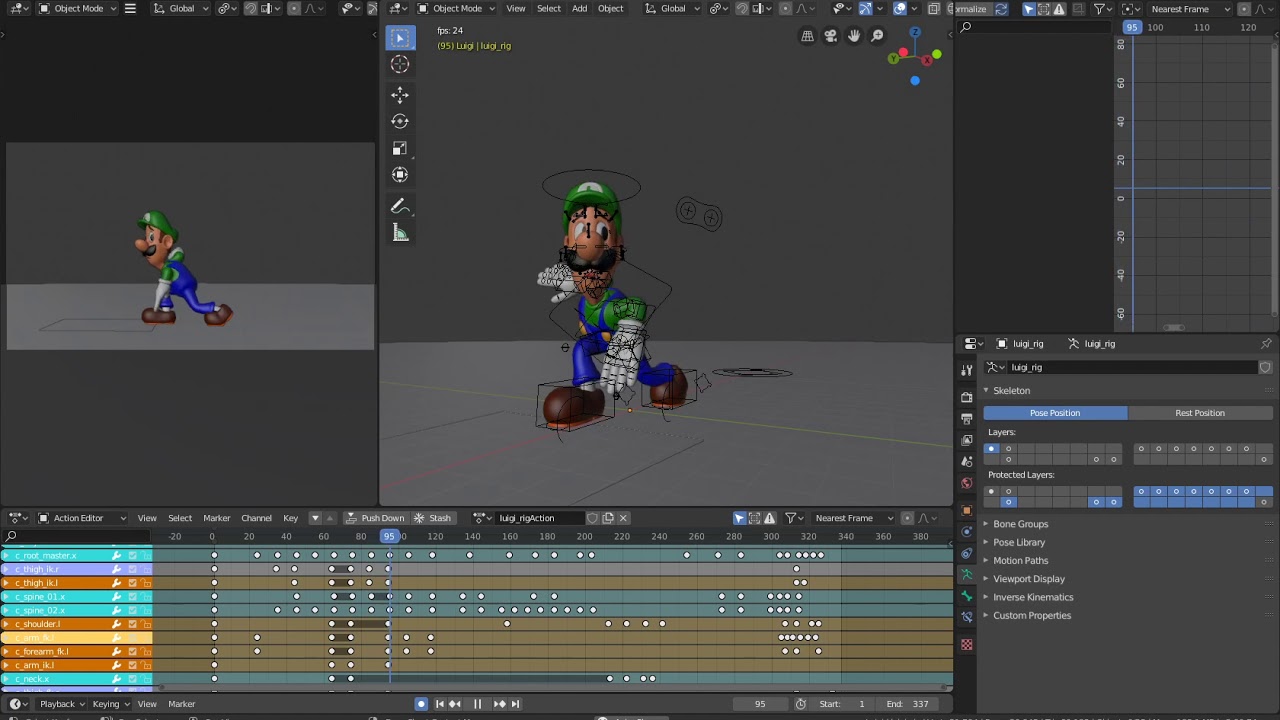
Task: Open the Scene properties tab
Action: pyautogui.click(x=966, y=462)
